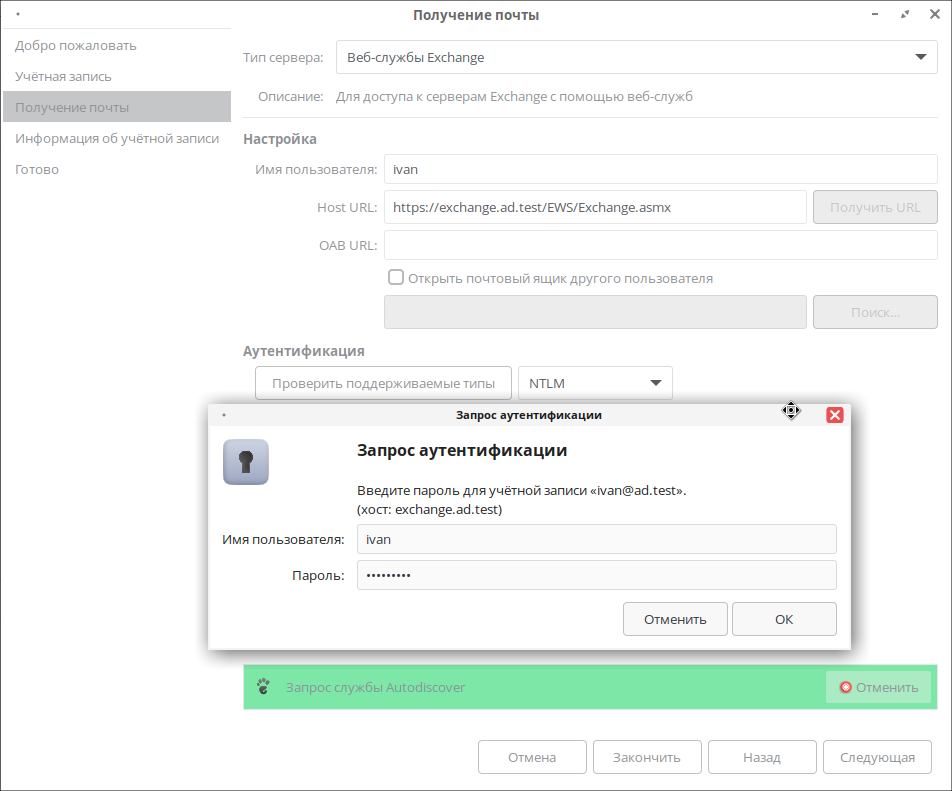
Task: Minimize the Получение почты window
Action: tap(875, 14)
